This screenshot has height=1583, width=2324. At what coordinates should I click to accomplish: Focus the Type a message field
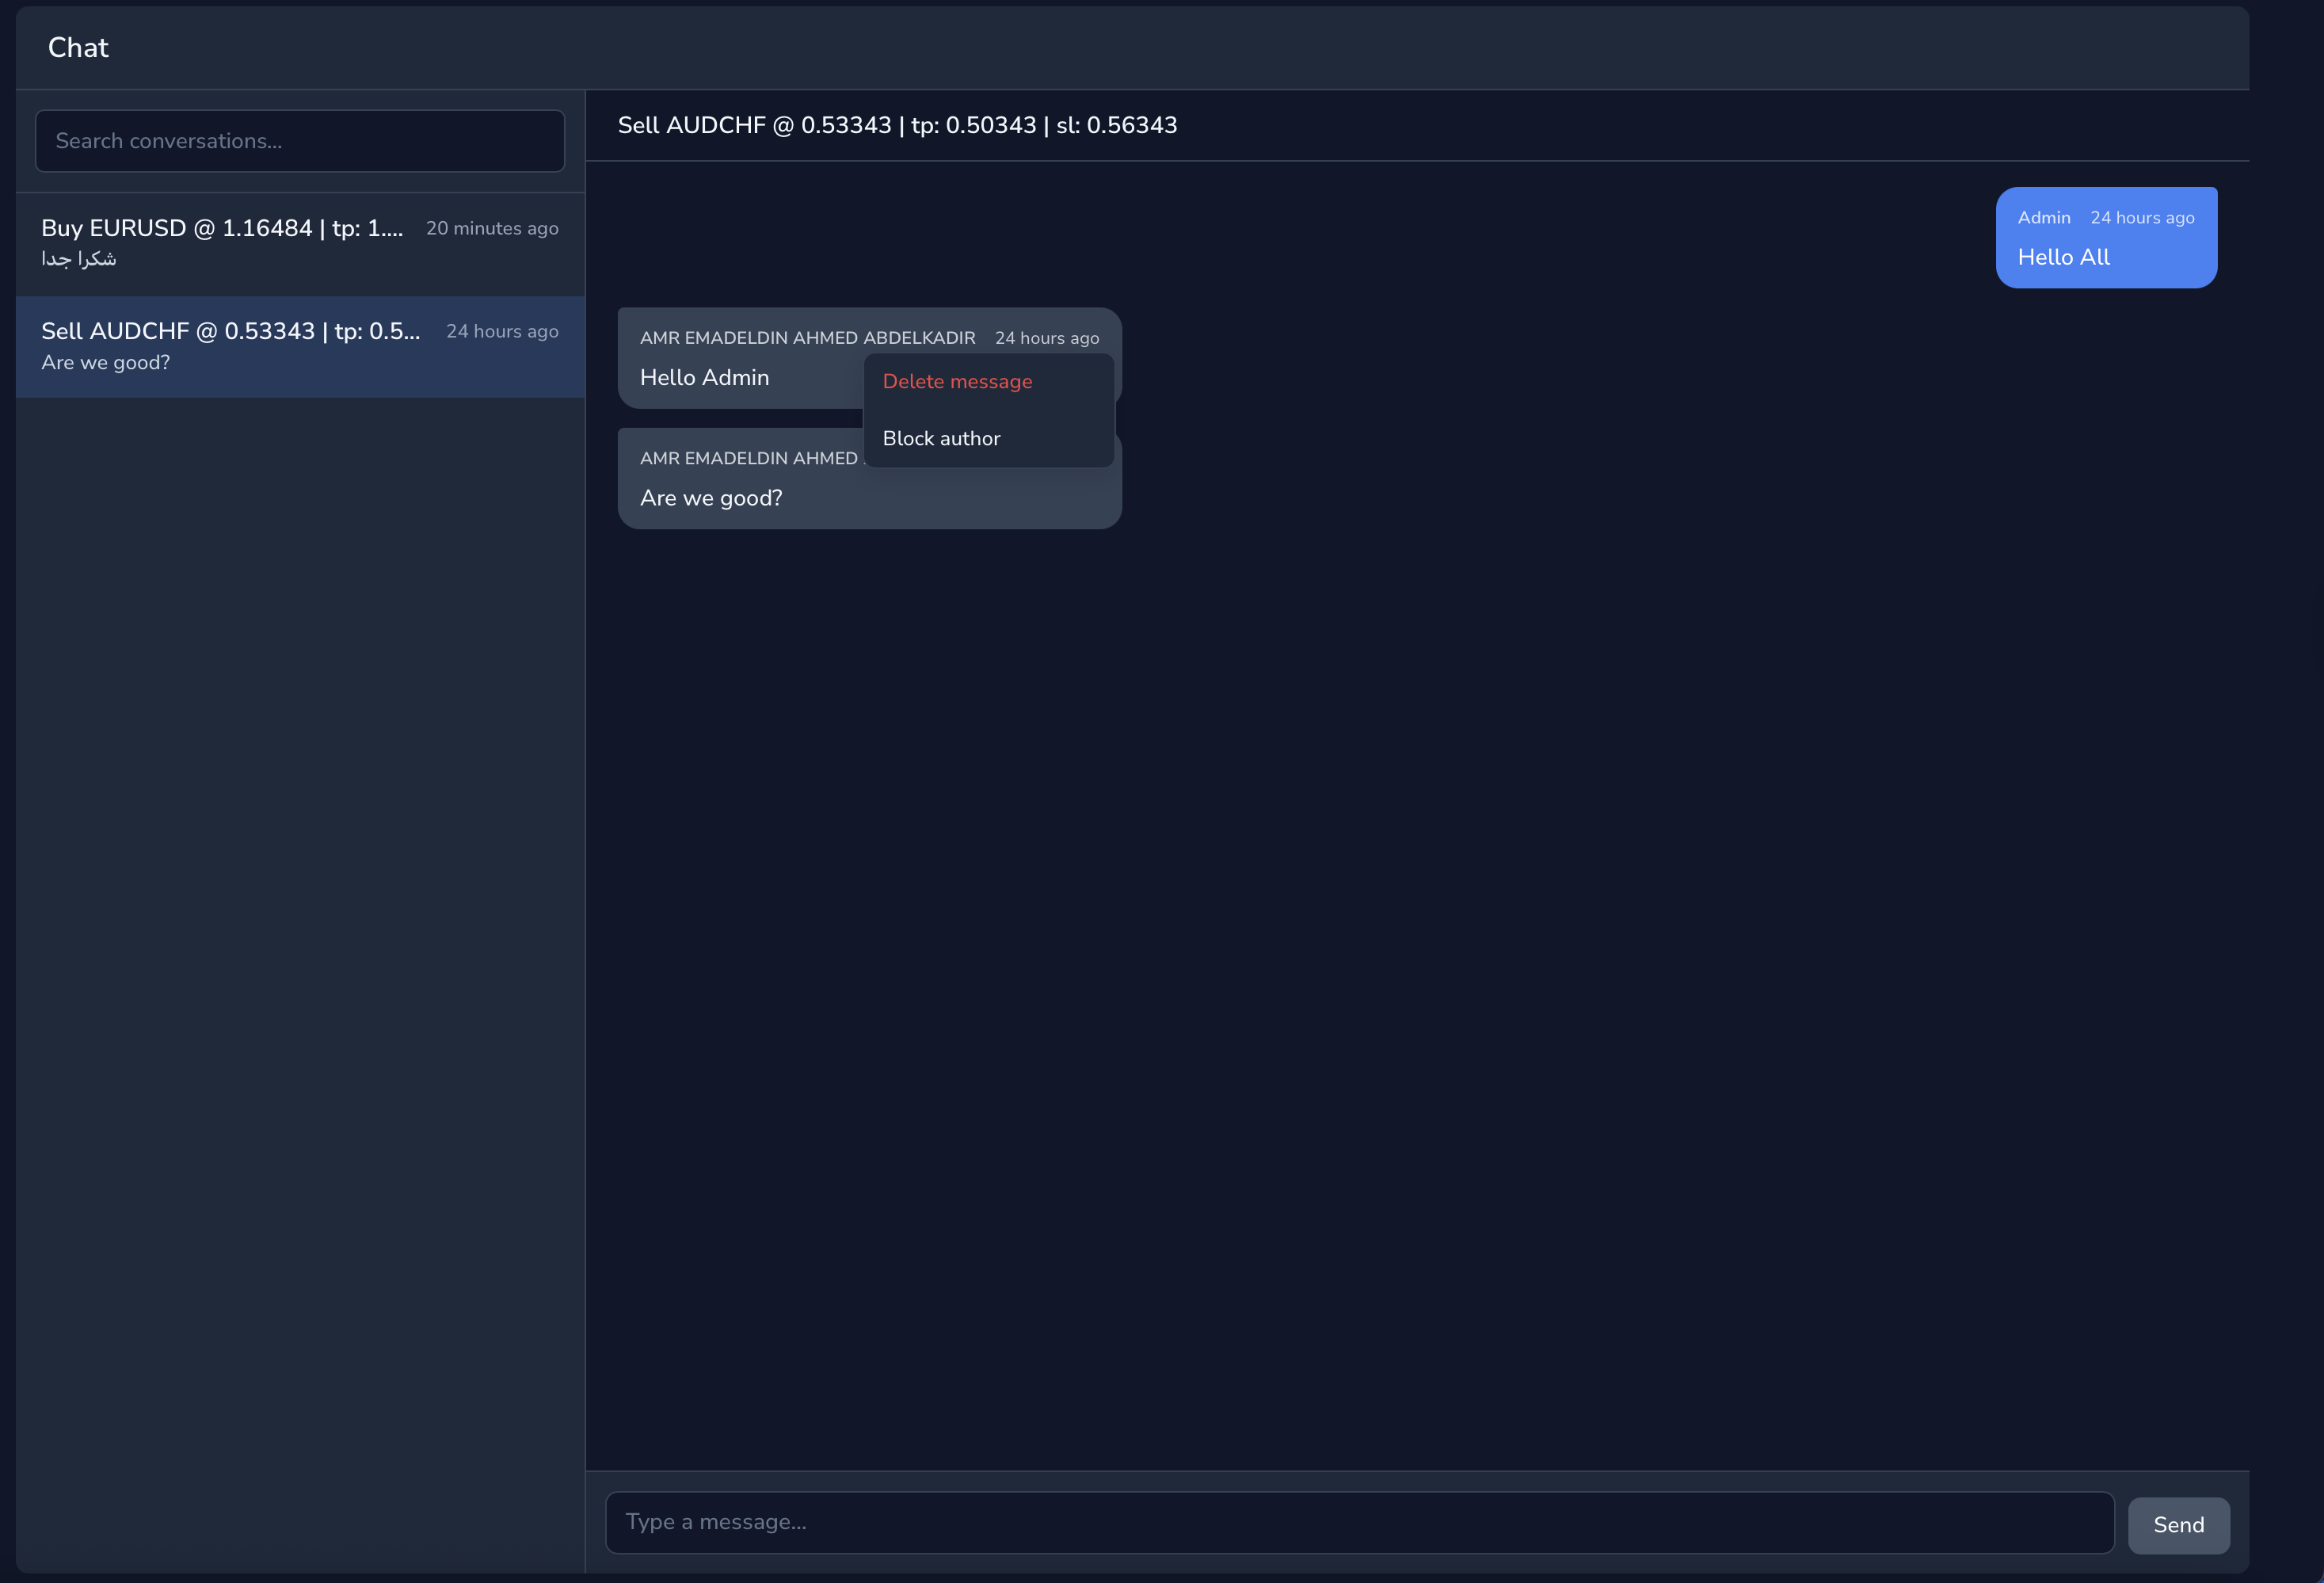(x=1359, y=1522)
